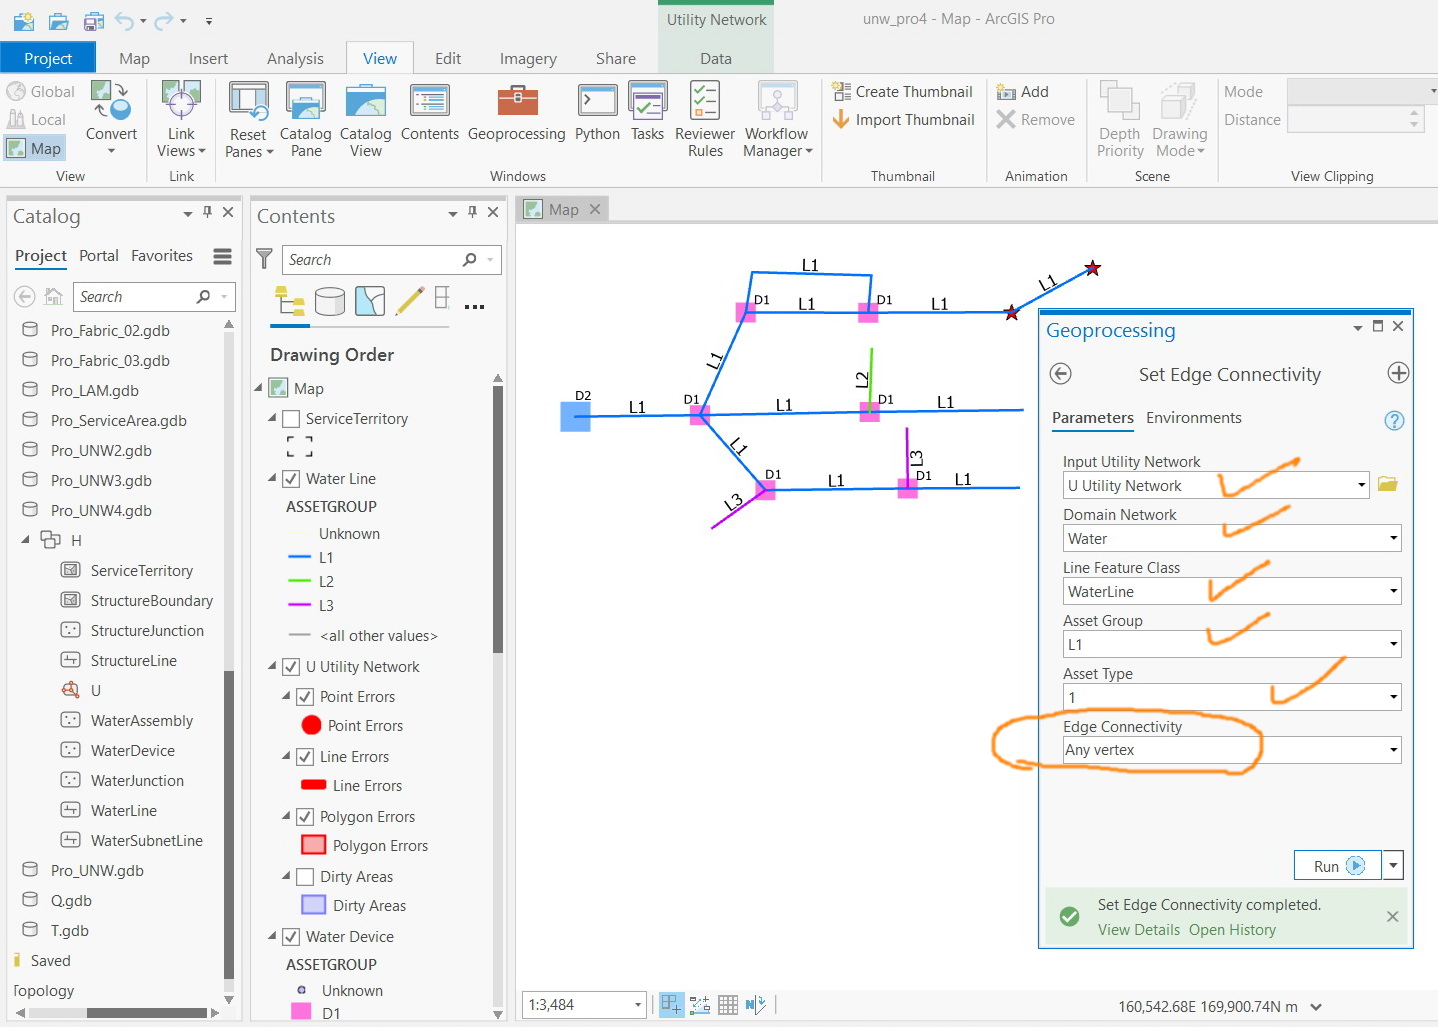Click the Tasks icon in the ribbon
Image resolution: width=1438 pixels, height=1027 pixels.
click(647, 113)
